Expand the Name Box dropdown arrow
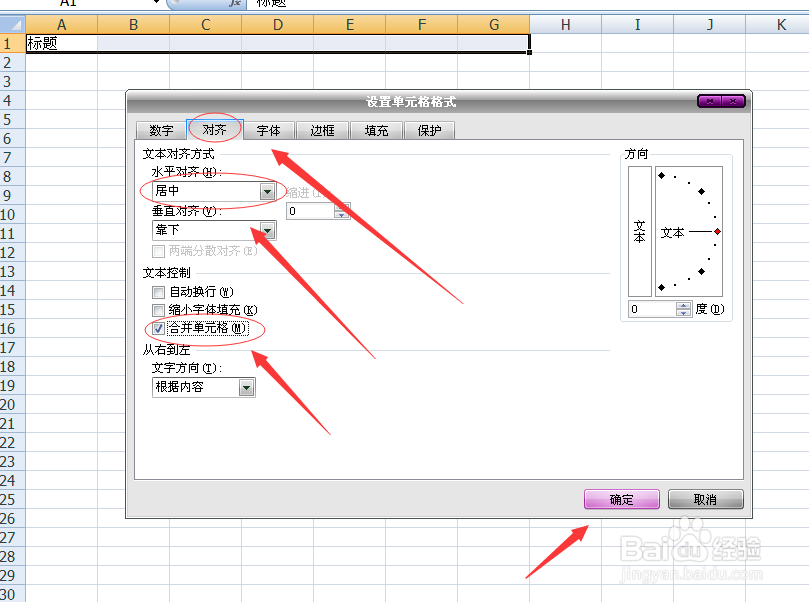The width and height of the screenshot is (809, 602). click(156, 4)
